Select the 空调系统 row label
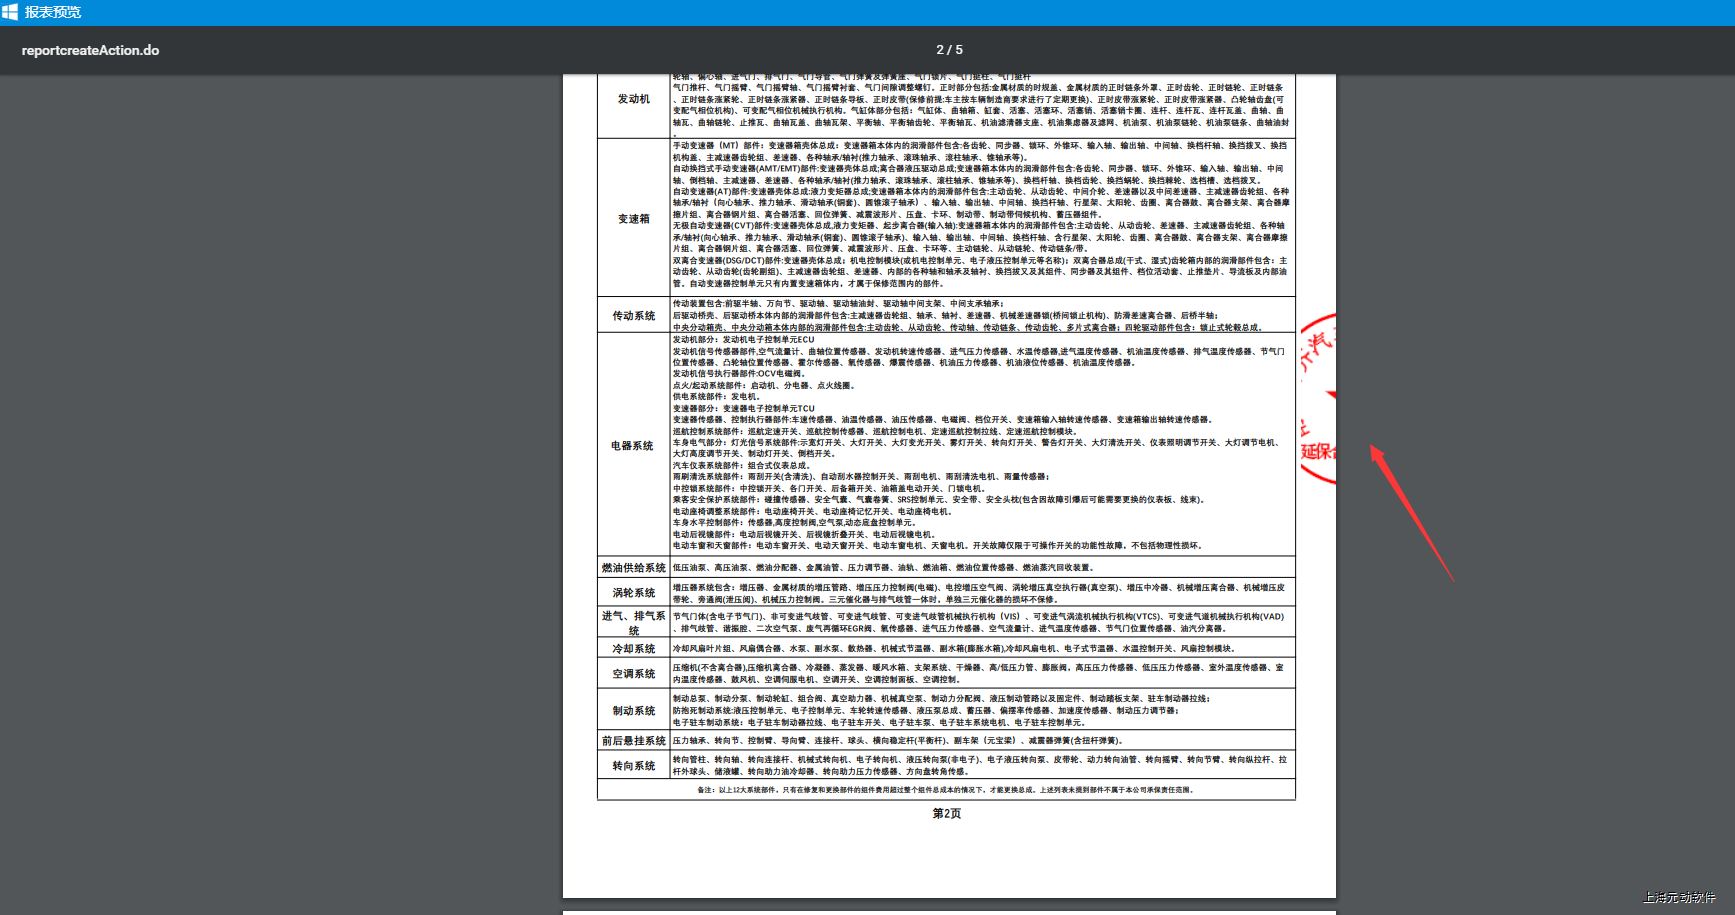 (x=633, y=673)
